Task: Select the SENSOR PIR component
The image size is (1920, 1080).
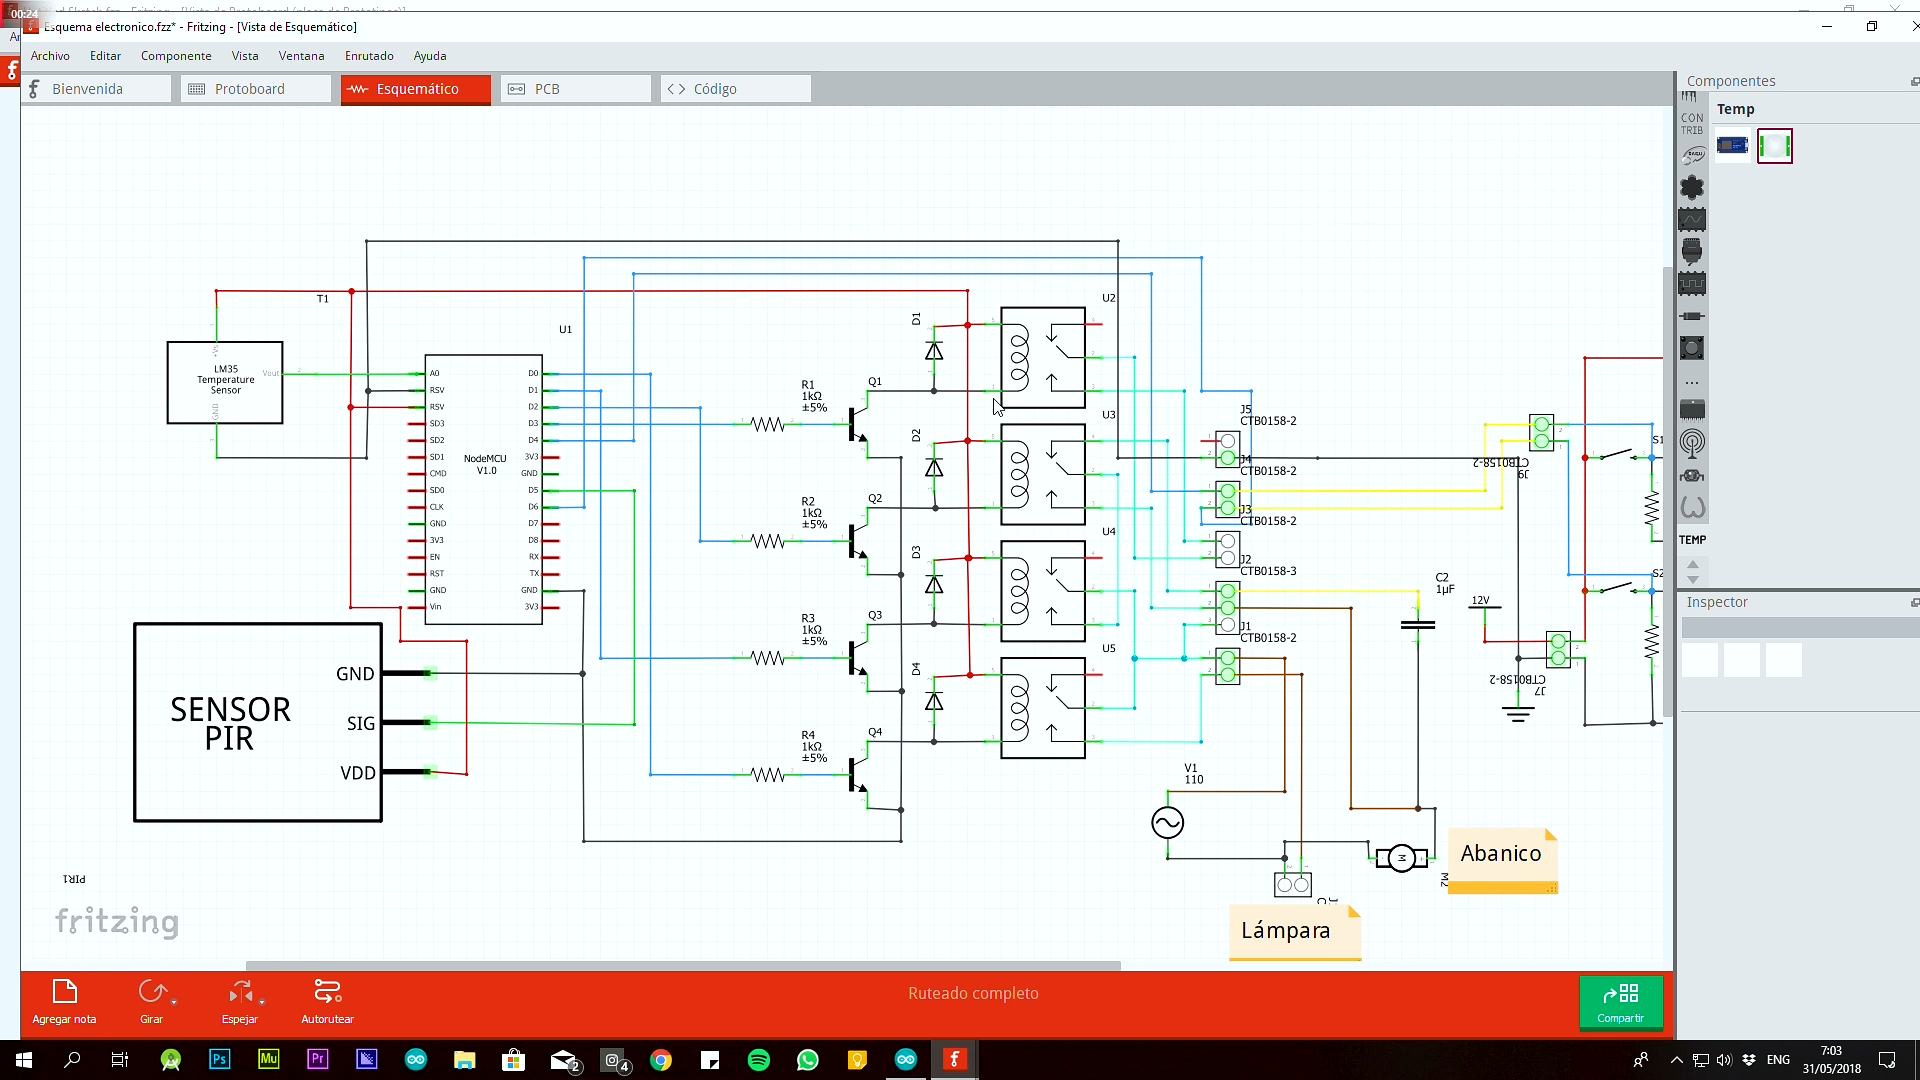Action: [x=258, y=723]
